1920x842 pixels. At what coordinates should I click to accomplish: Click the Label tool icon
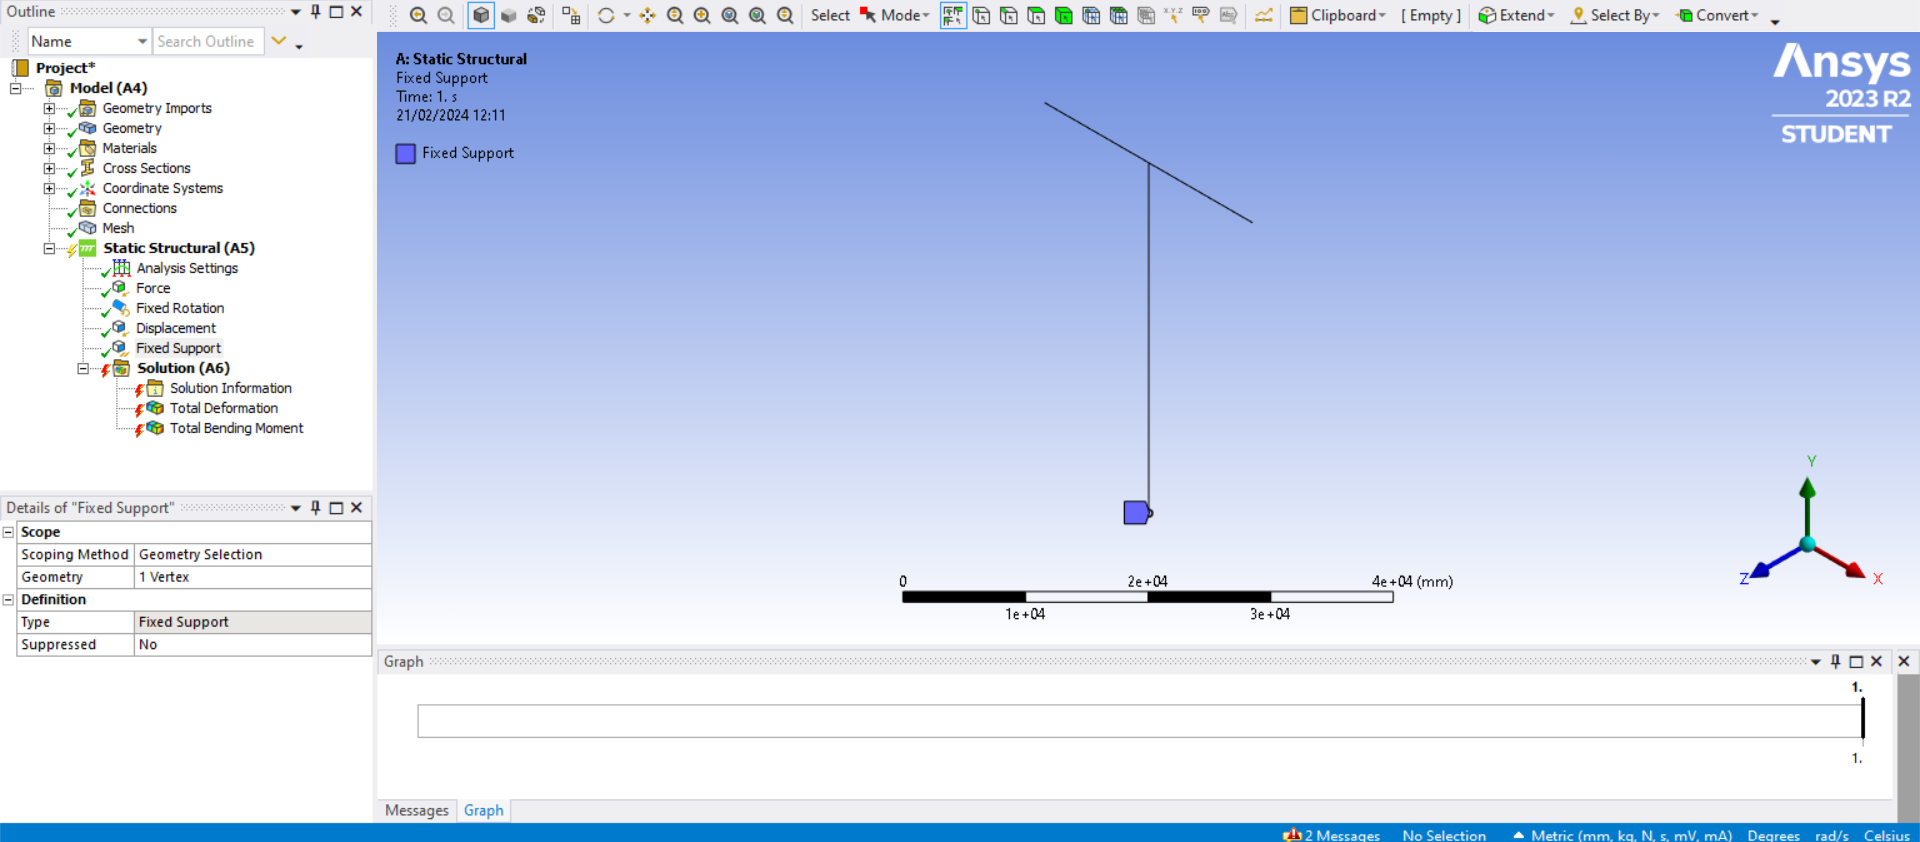[x=1201, y=15]
